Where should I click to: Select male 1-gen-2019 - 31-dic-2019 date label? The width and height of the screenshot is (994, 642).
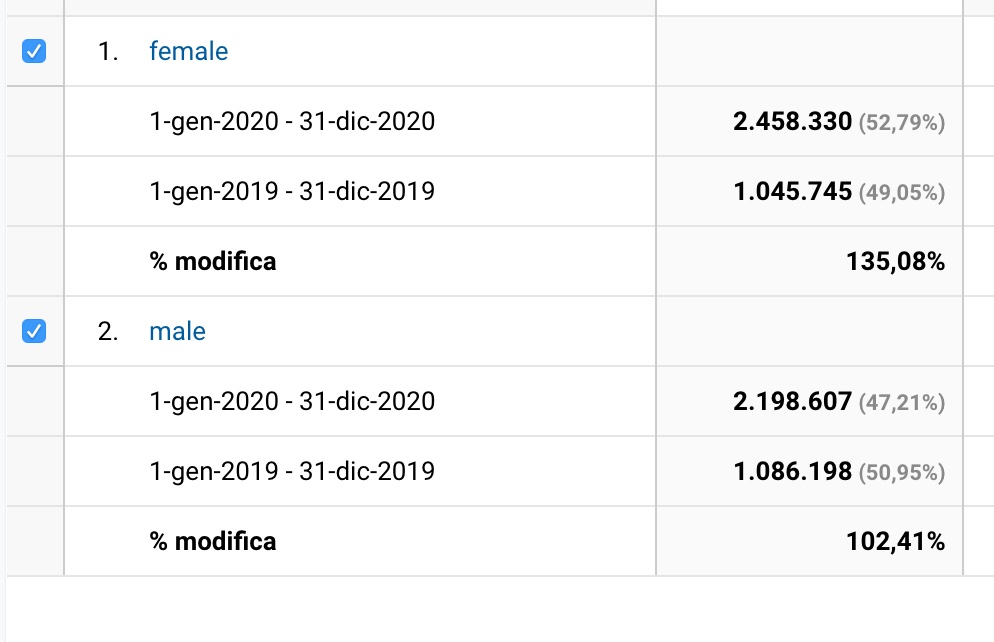pos(292,471)
